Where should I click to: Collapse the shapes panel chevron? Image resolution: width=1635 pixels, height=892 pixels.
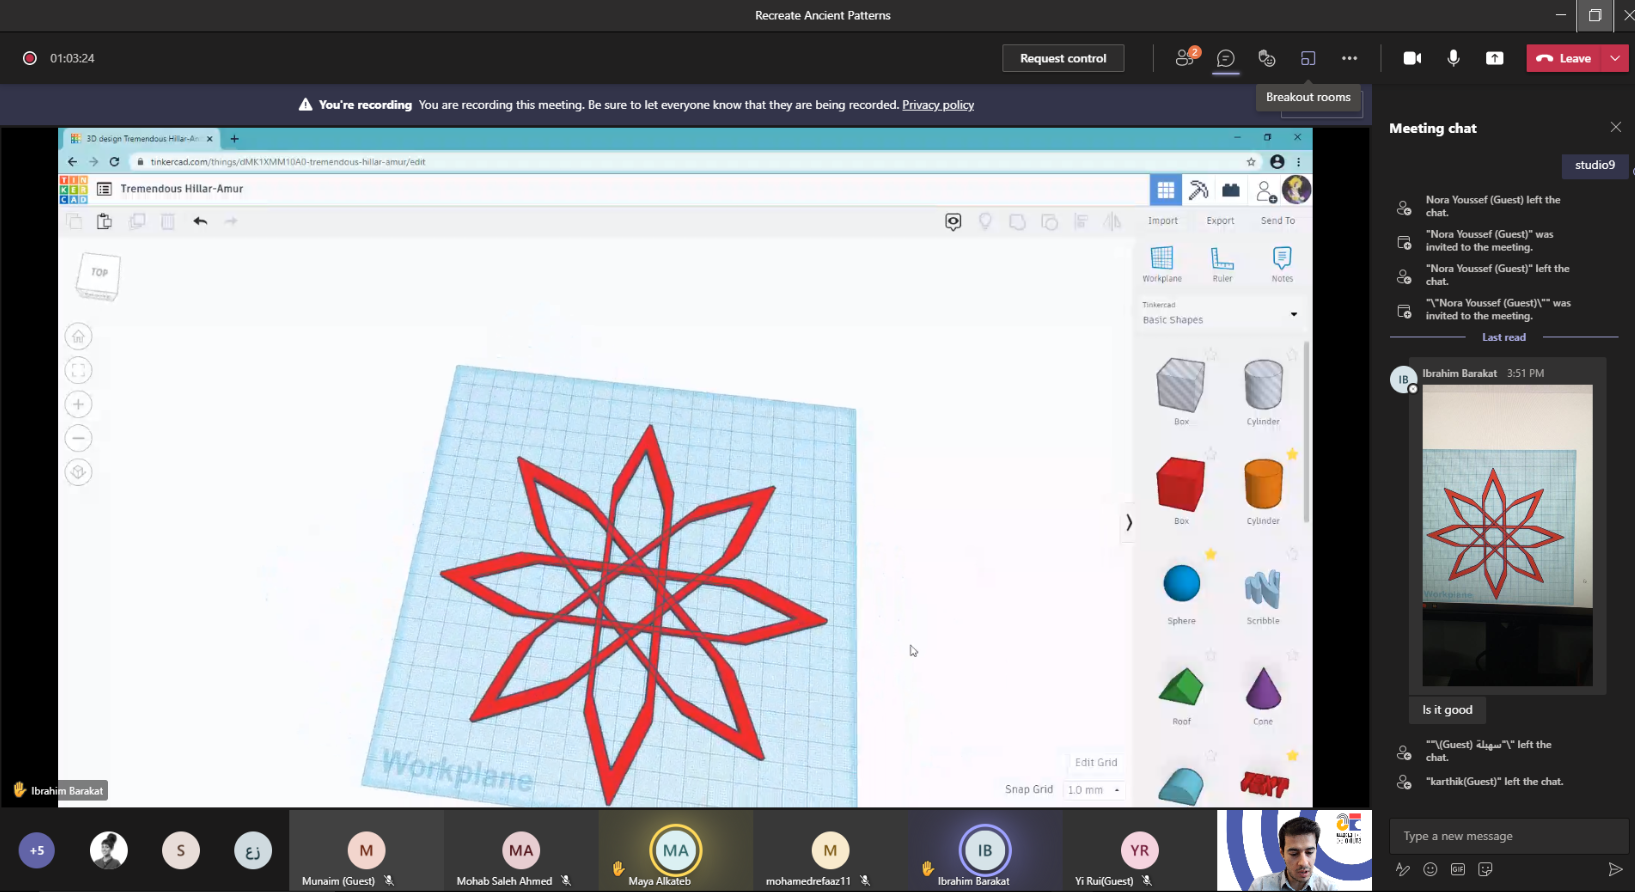(1129, 522)
